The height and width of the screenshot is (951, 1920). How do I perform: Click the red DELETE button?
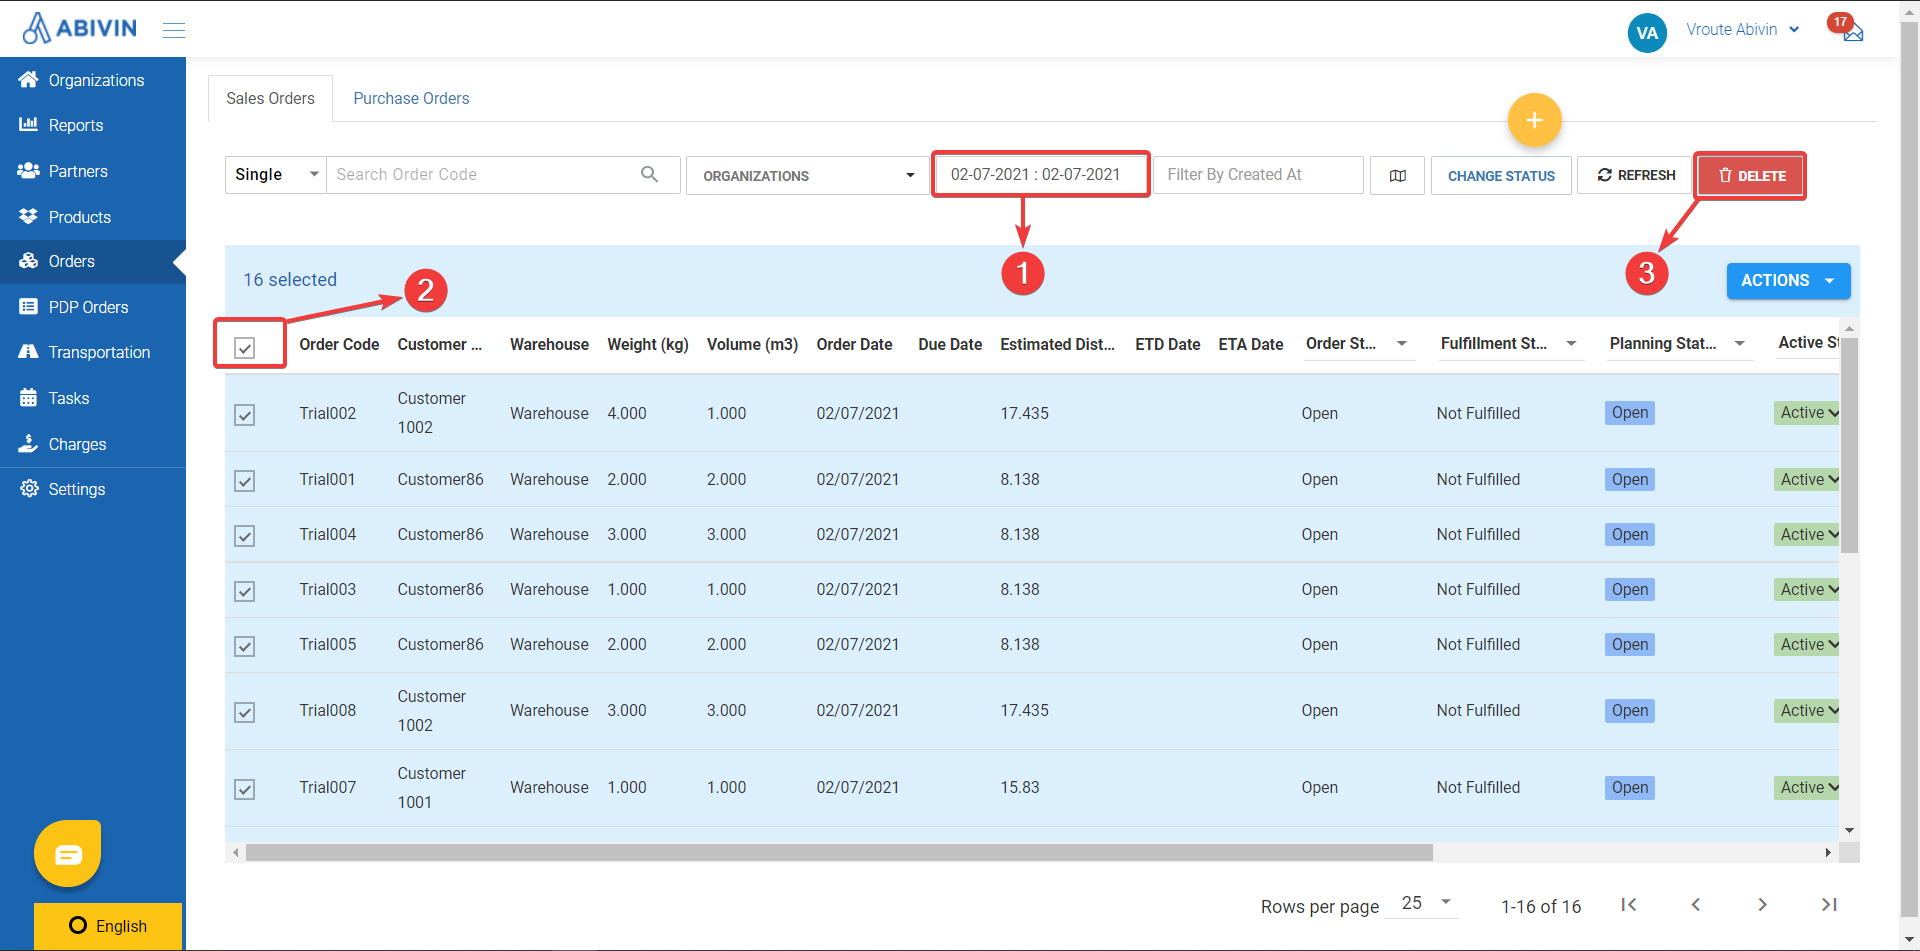click(x=1751, y=176)
